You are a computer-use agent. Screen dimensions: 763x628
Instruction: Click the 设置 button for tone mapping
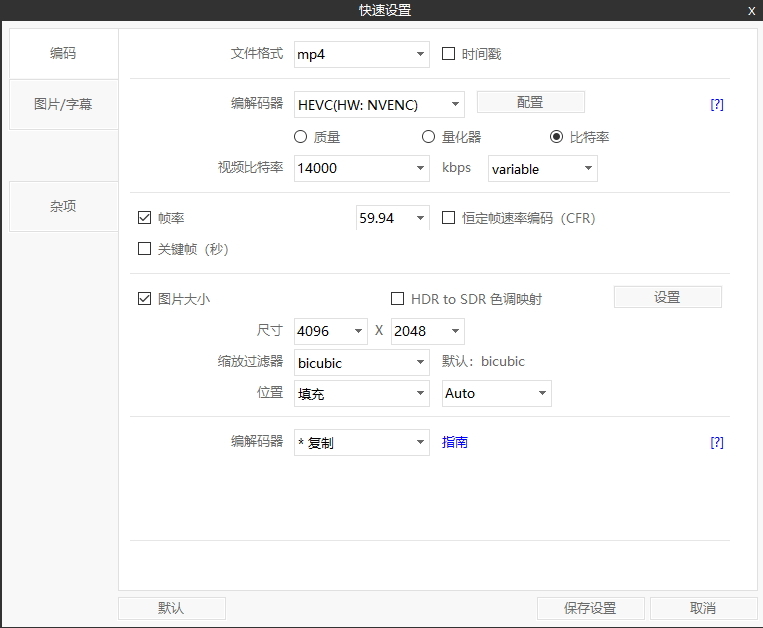pos(668,297)
